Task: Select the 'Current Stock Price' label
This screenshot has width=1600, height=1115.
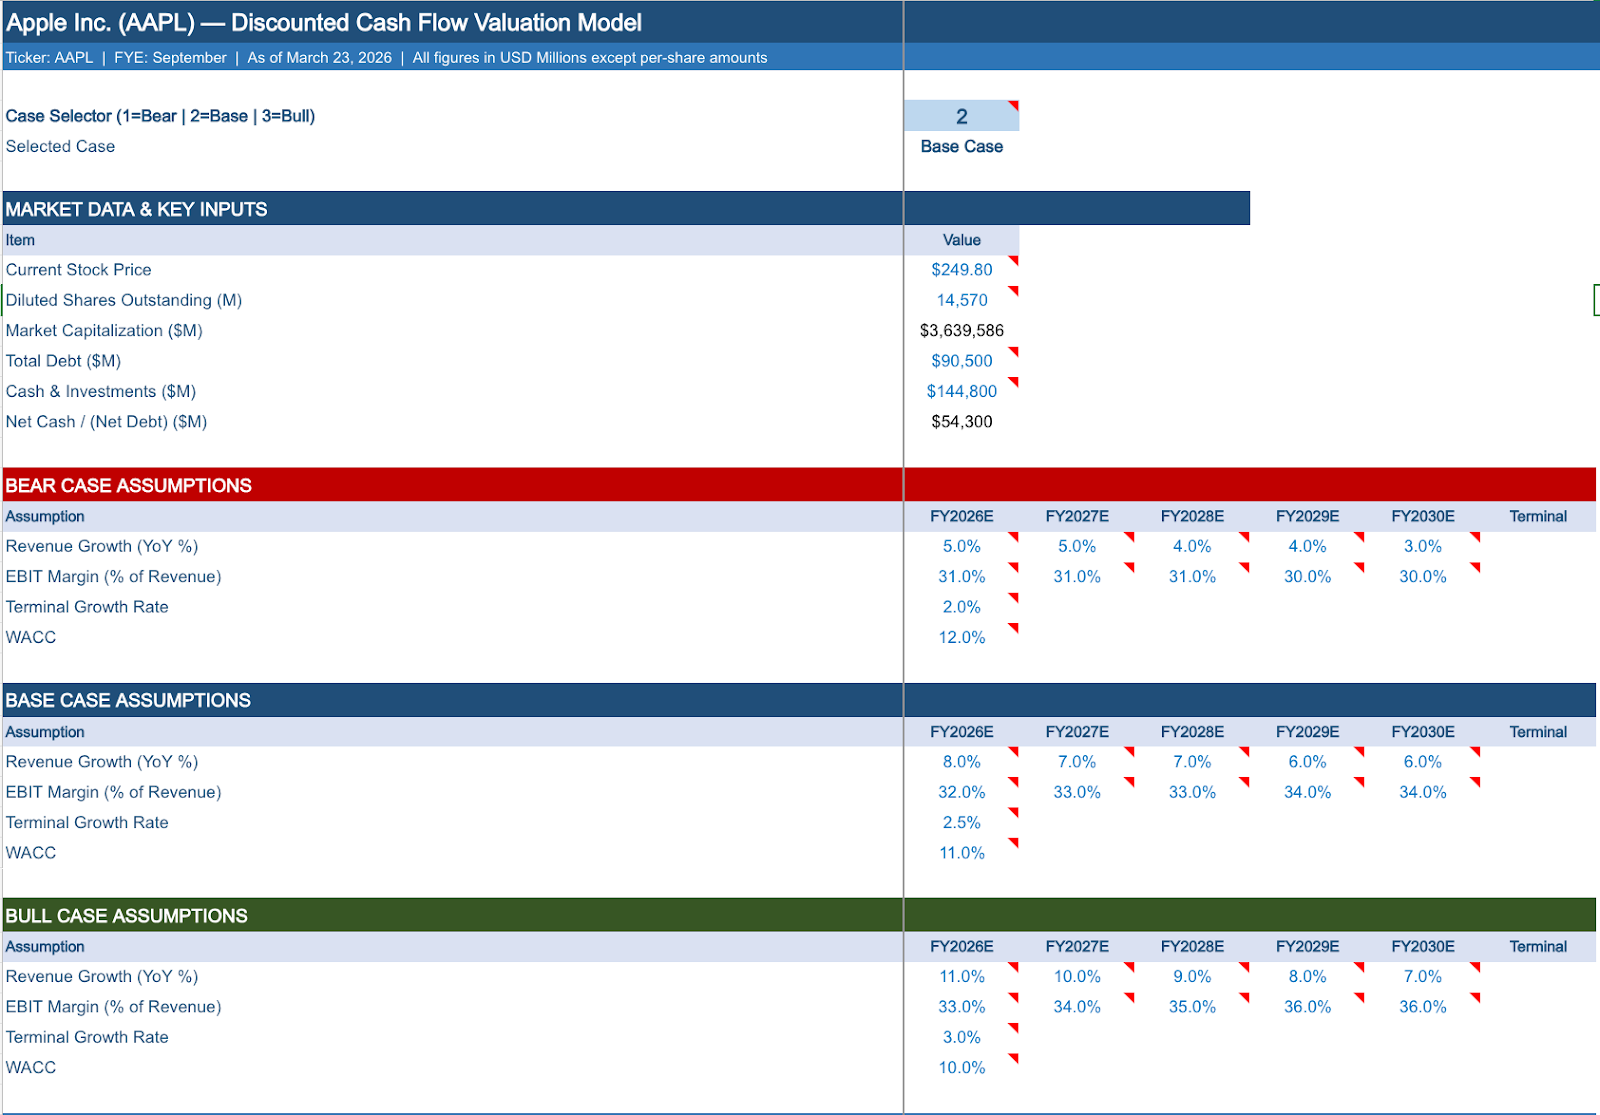Action: point(78,270)
